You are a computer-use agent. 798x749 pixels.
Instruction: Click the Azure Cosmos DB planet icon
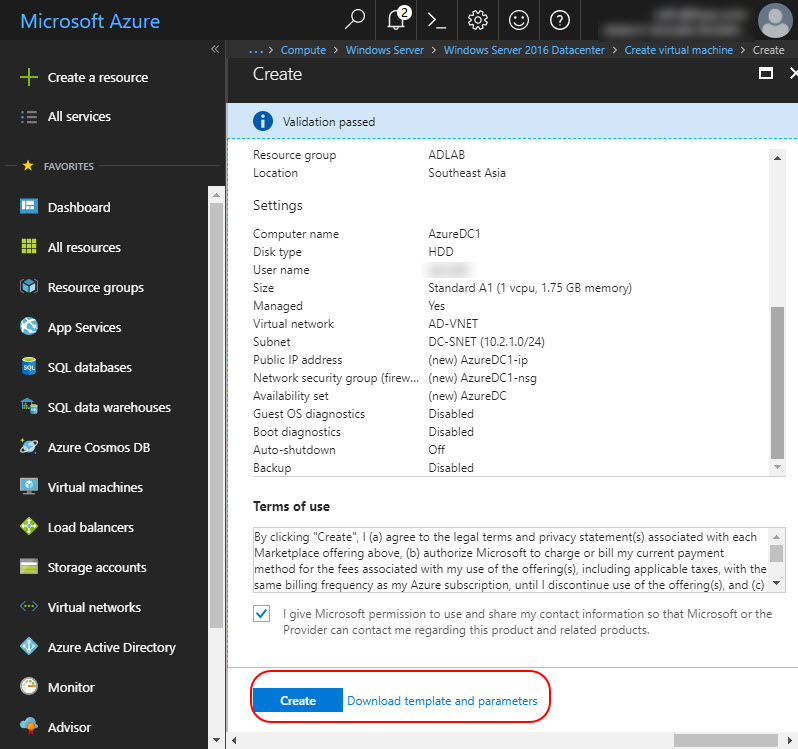click(x=29, y=446)
